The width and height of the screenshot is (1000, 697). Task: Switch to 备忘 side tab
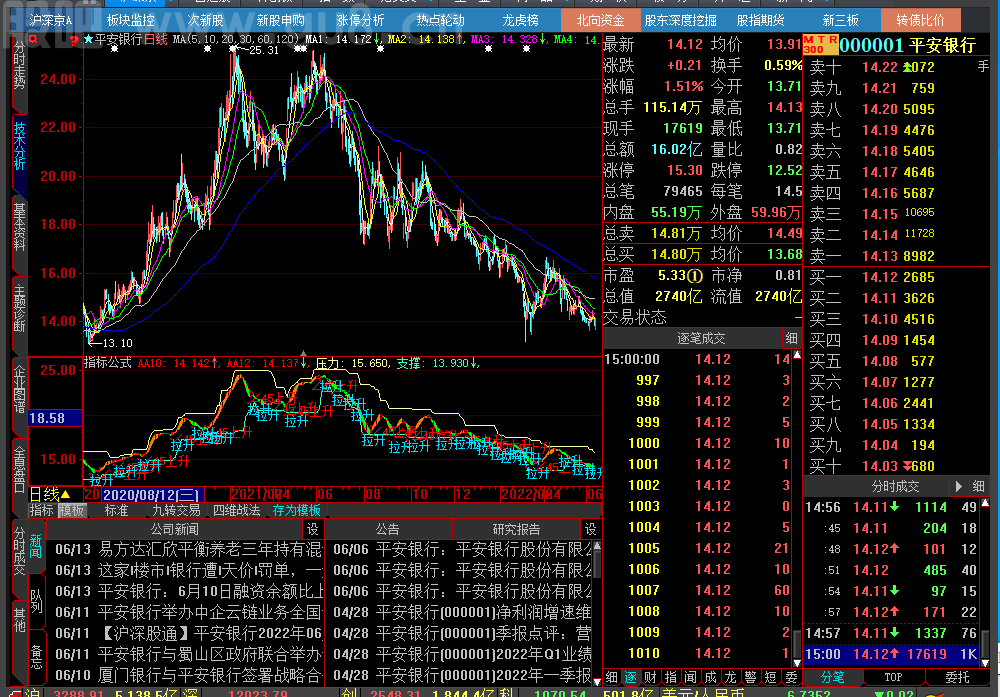[36, 656]
